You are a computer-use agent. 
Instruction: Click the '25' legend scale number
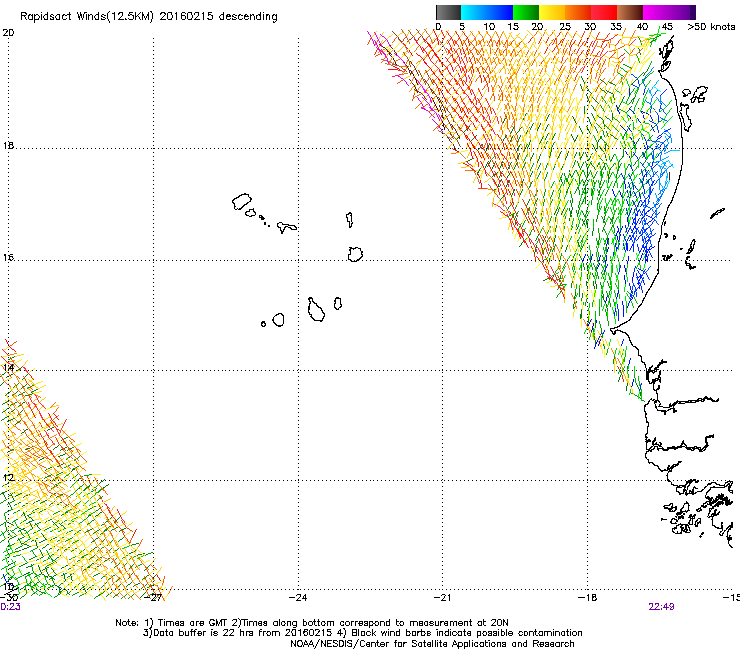pyautogui.click(x=565, y=26)
